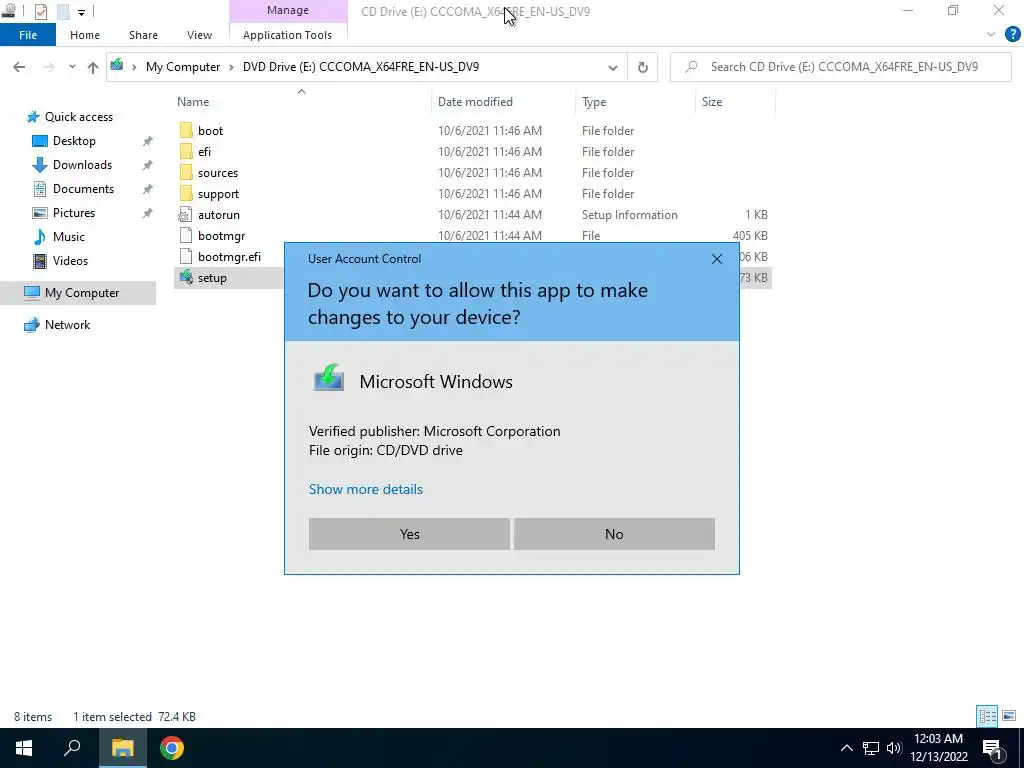Select the bootmgr.efi file
This screenshot has height=768, width=1024.
(x=229, y=257)
